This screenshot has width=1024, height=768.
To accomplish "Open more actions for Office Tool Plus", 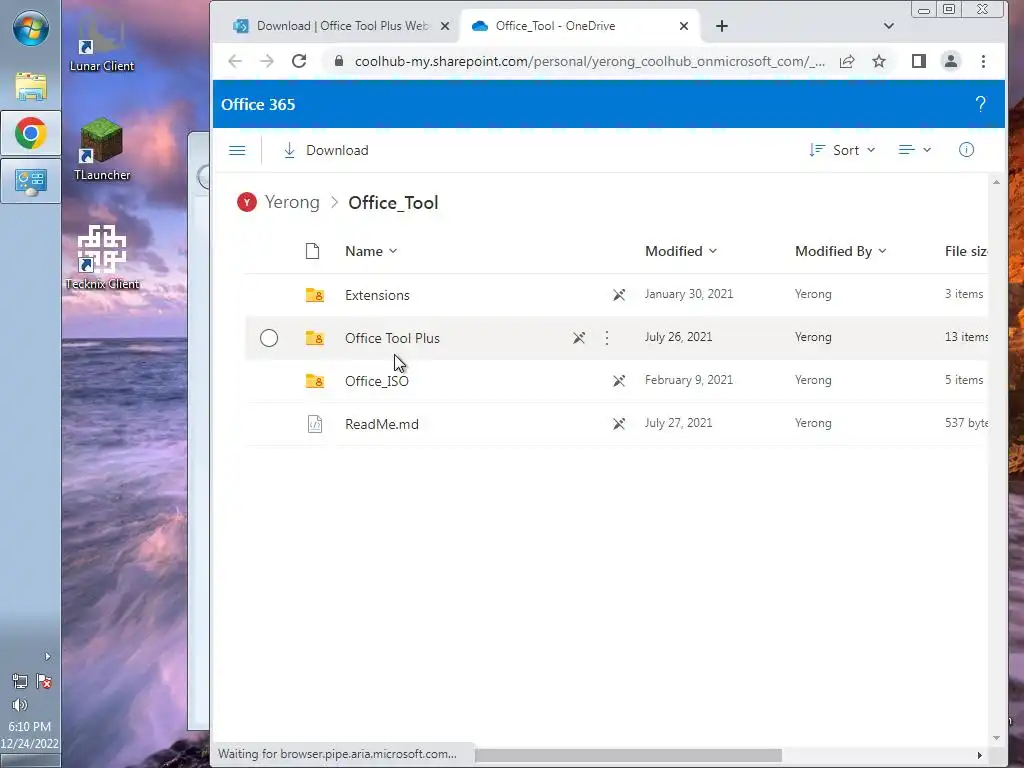I will pyautogui.click(x=607, y=338).
